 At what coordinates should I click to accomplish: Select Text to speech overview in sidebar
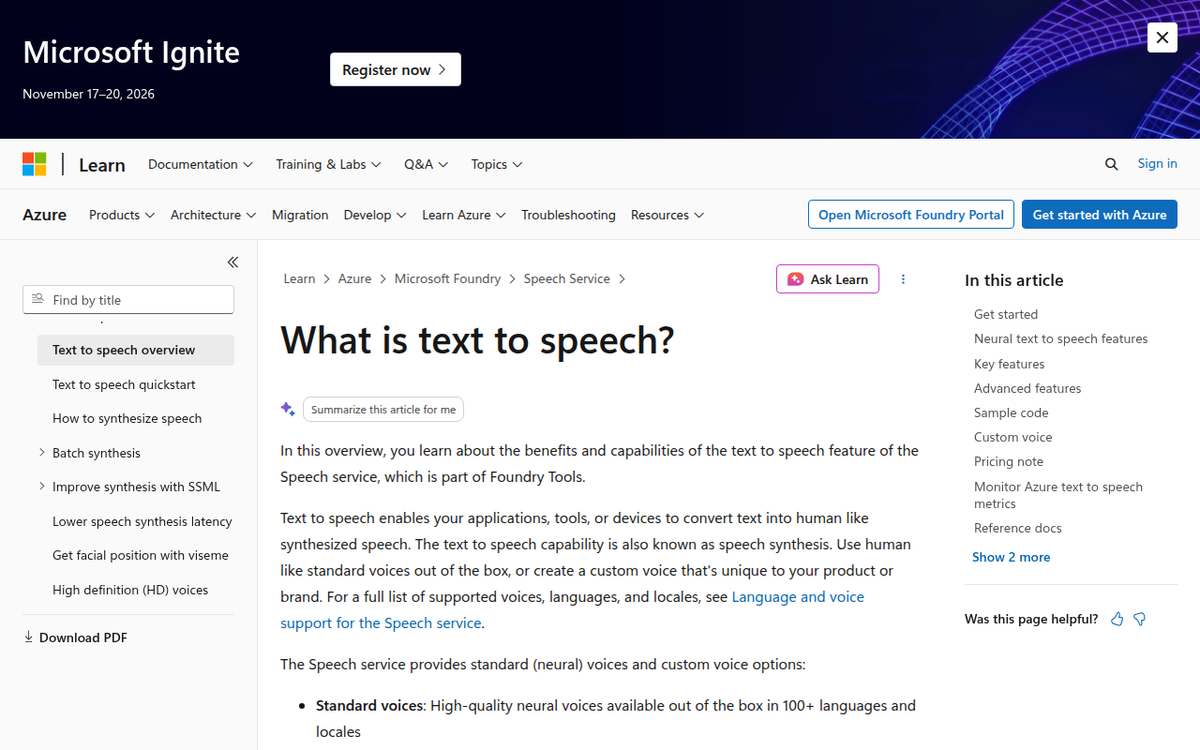(136, 350)
